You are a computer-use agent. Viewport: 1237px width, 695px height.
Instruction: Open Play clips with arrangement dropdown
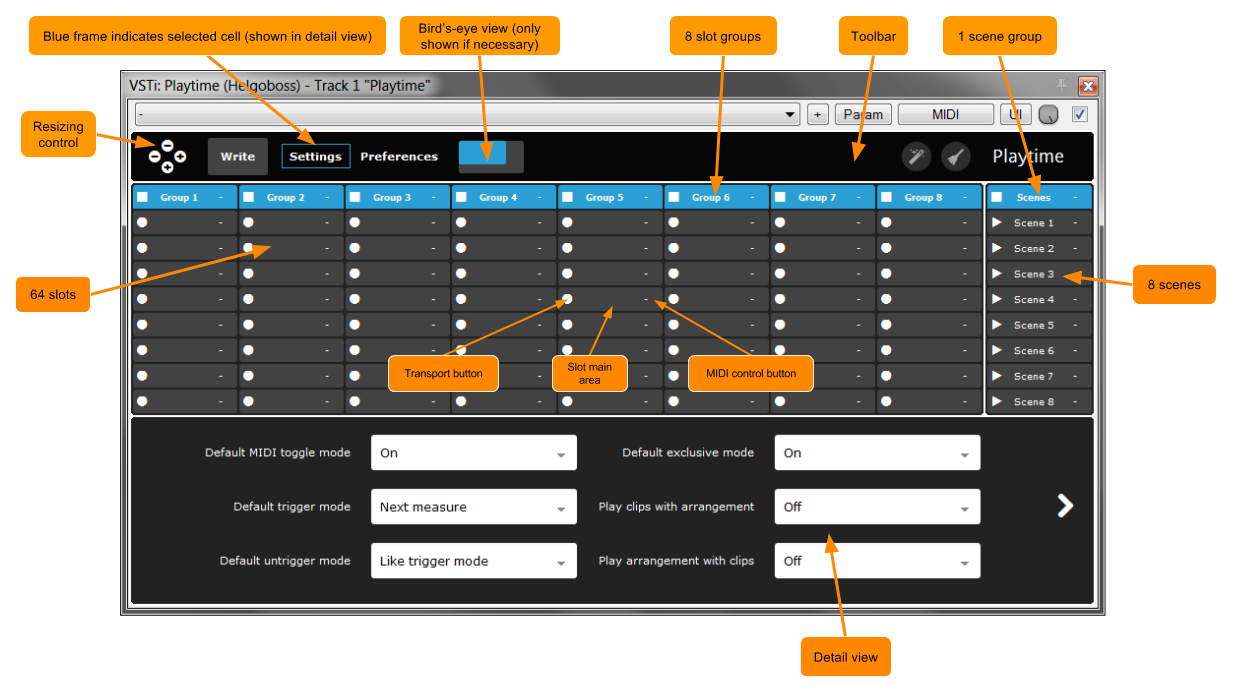tap(877, 507)
